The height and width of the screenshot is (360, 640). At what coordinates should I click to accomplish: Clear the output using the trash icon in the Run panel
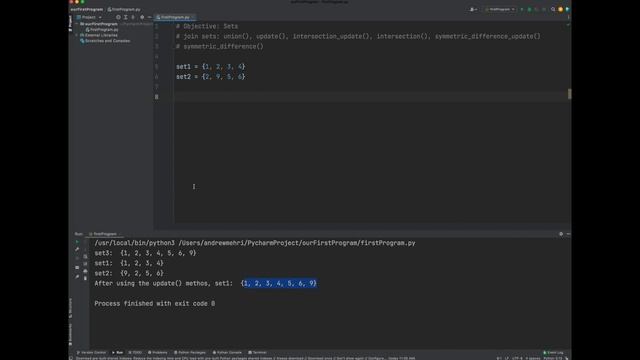coord(85,278)
